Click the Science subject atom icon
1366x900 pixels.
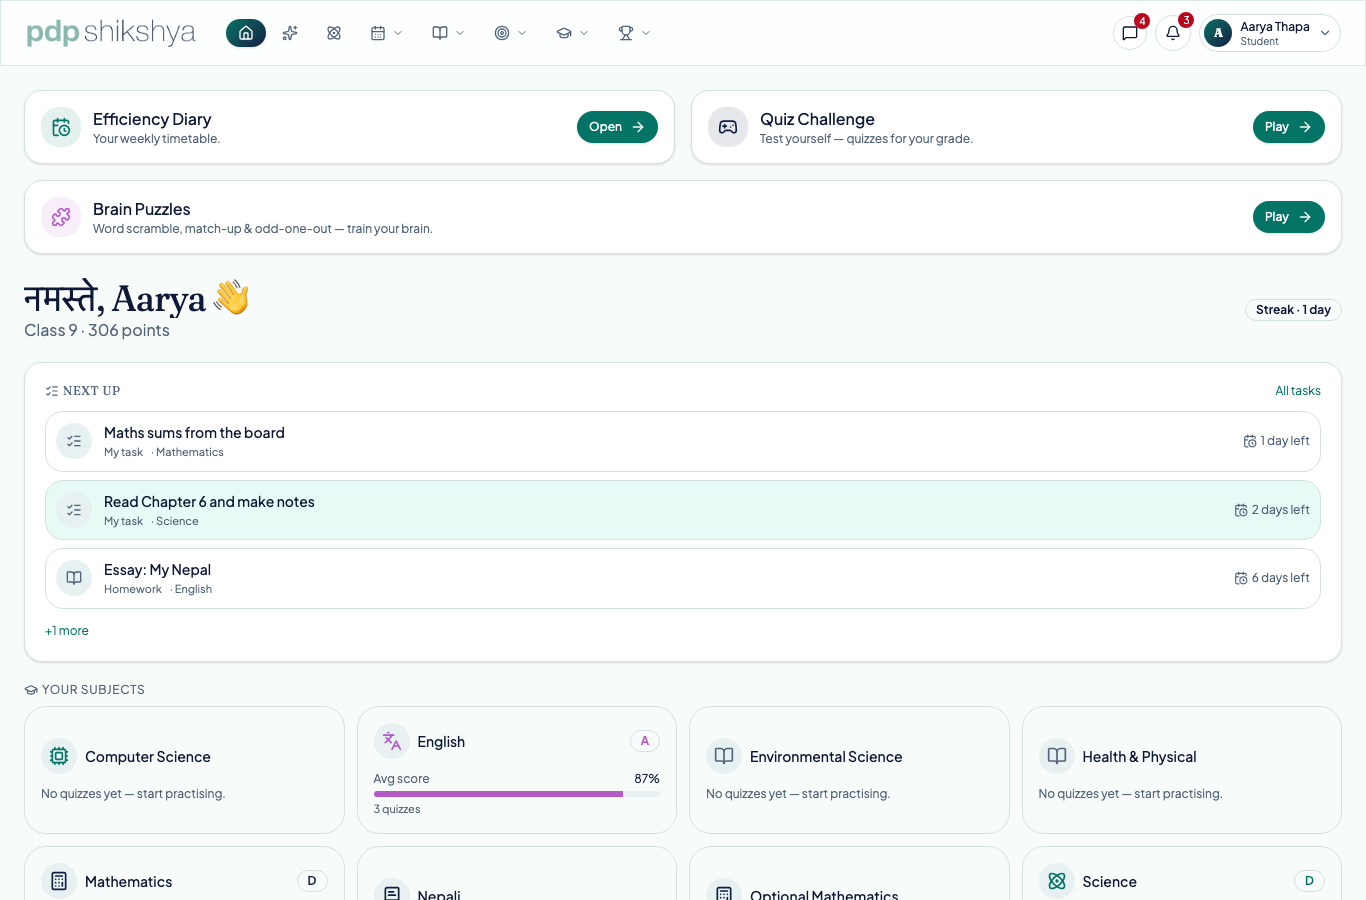point(1057,881)
